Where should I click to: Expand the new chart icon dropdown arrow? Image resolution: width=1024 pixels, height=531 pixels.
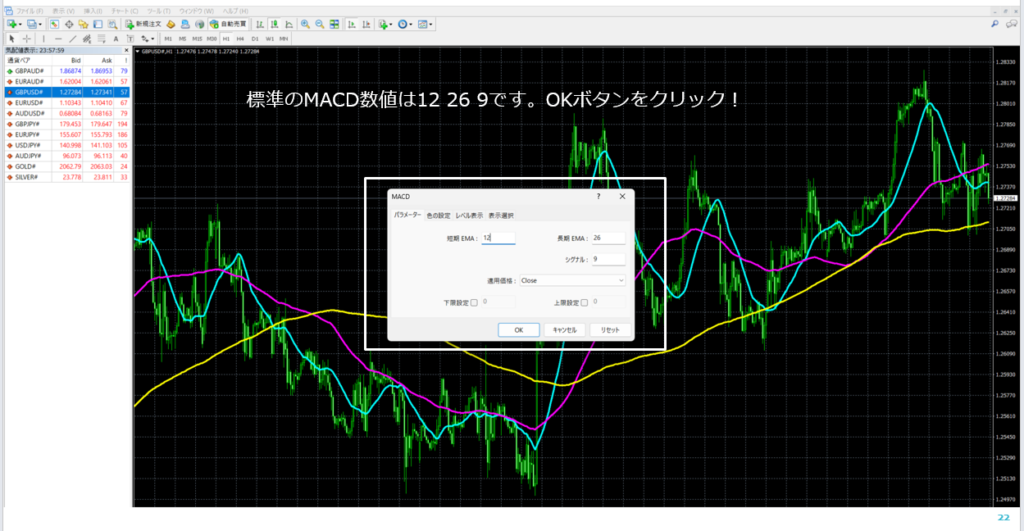(21, 23)
